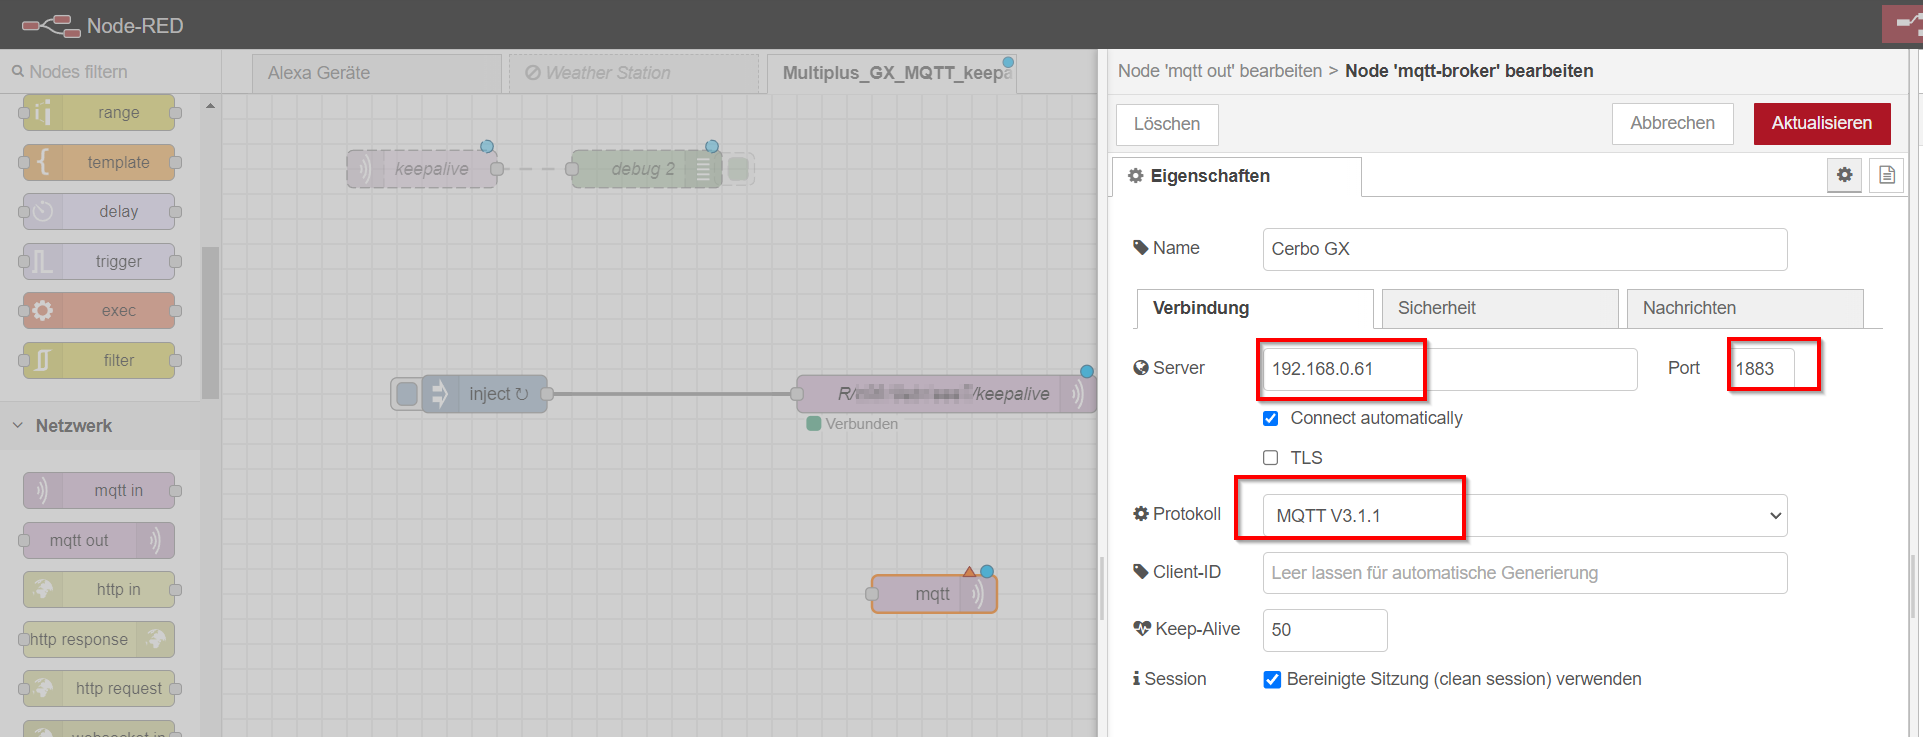Switch to the Verbindung tab
The image size is (1923, 737).
pos(1254,308)
